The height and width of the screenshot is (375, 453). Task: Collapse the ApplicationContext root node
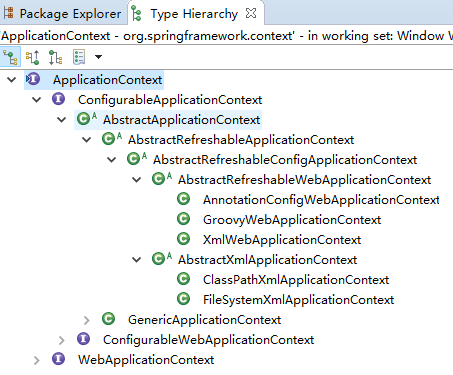12,80
